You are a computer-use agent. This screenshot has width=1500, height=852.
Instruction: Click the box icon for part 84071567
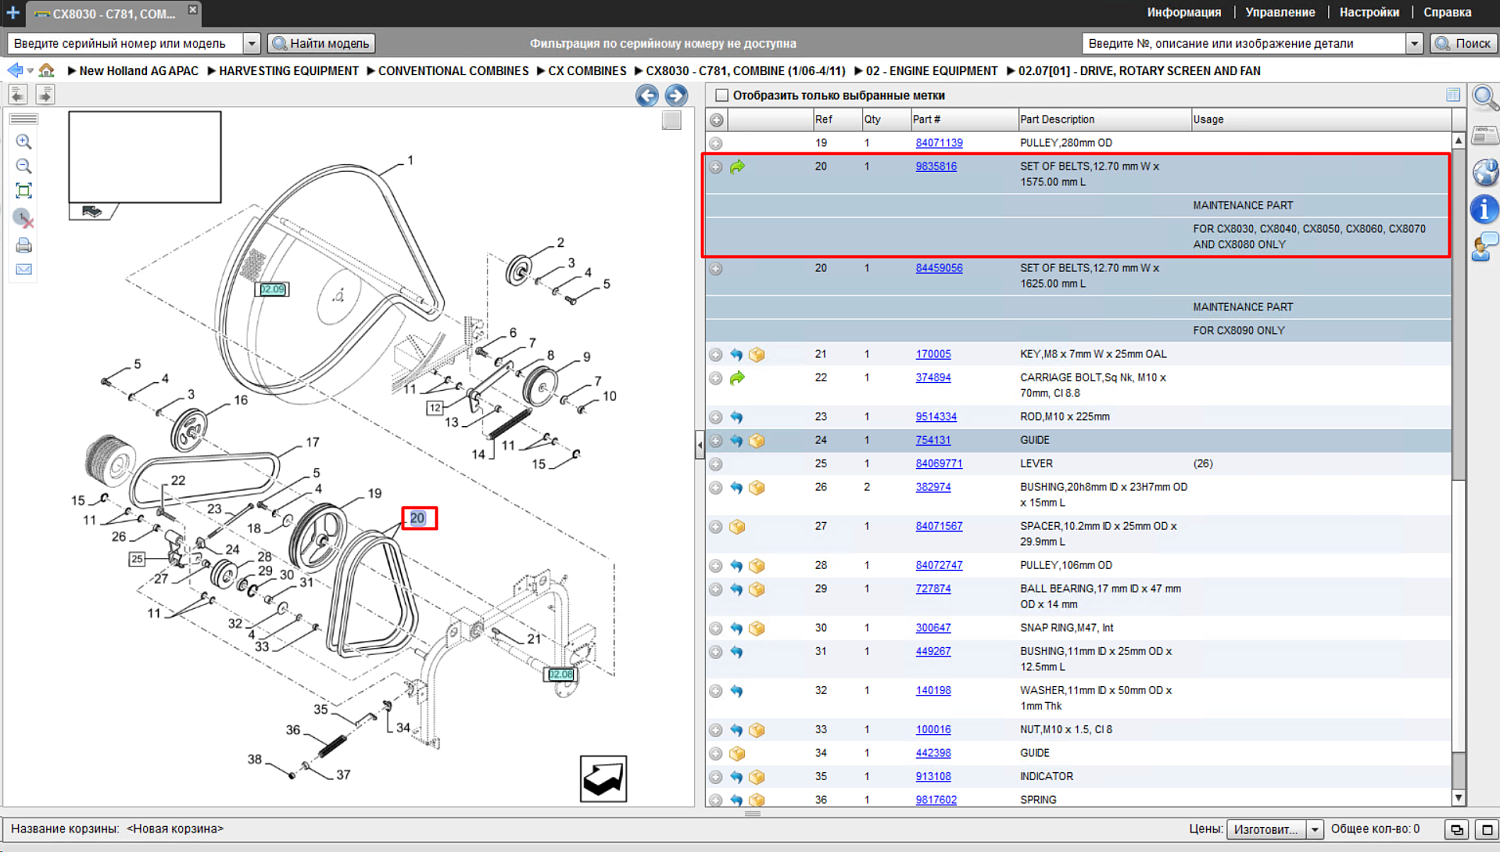[737, 527]
